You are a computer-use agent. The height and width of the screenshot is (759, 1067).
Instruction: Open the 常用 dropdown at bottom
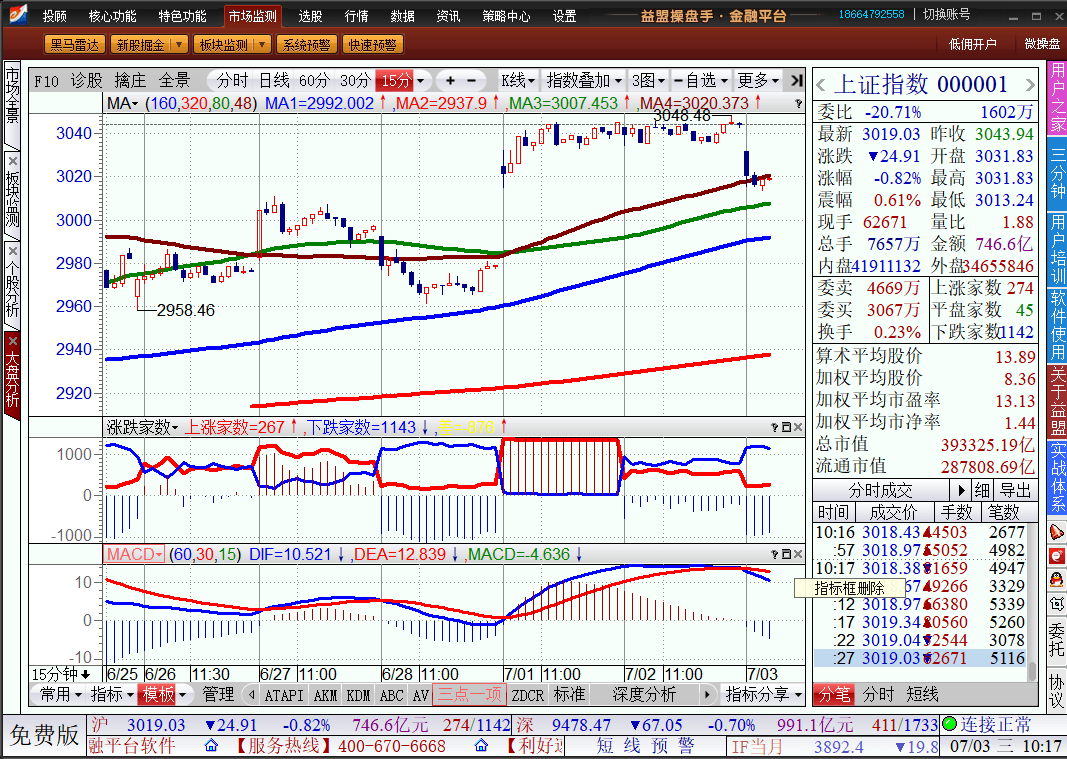click(x=60, y=694)
